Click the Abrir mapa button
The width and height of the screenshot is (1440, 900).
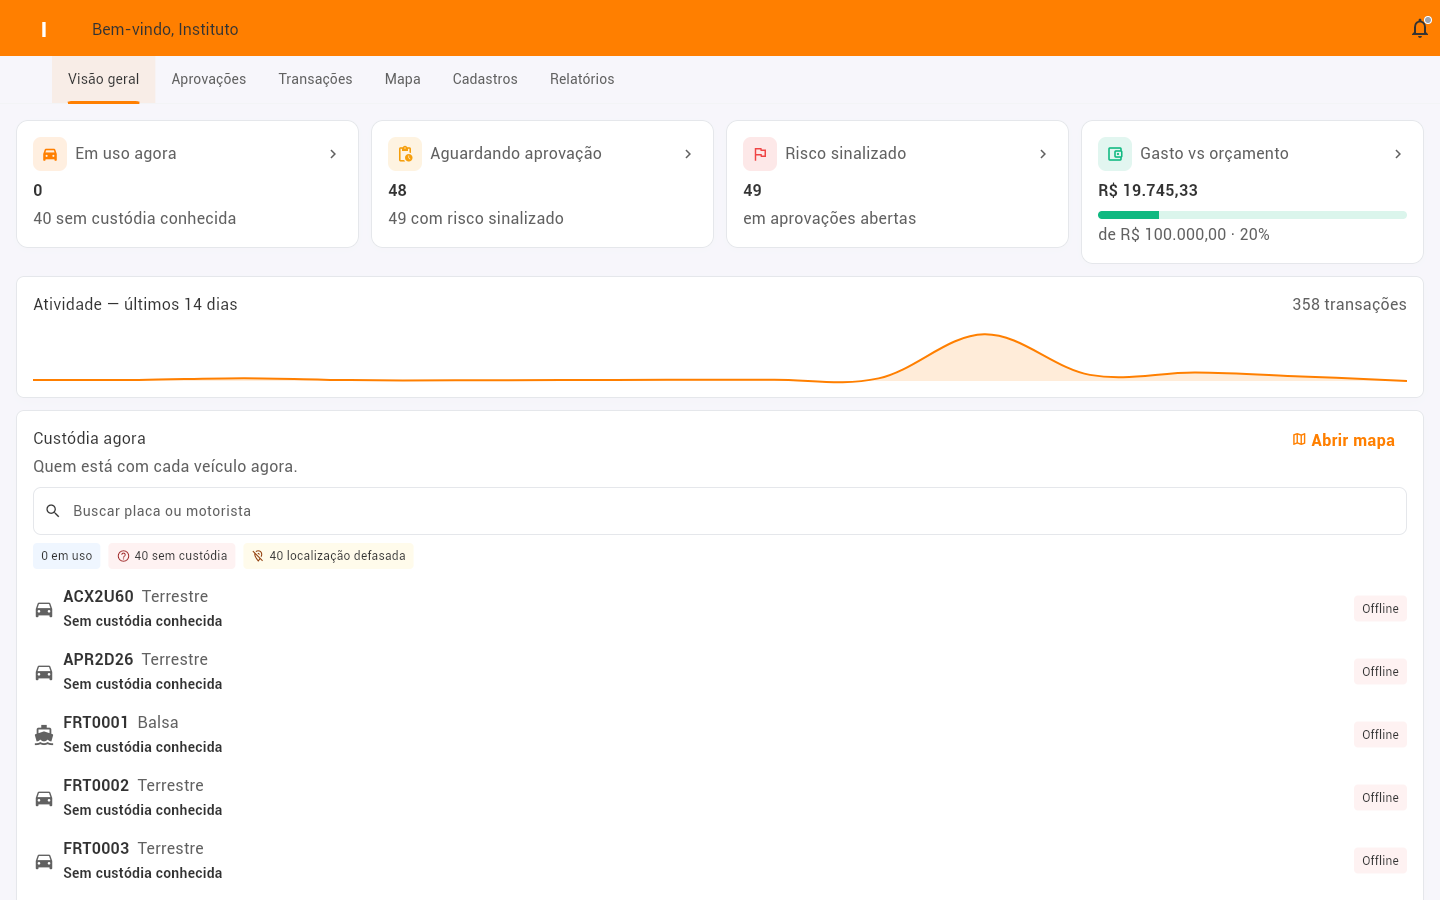coord(1343,440)
